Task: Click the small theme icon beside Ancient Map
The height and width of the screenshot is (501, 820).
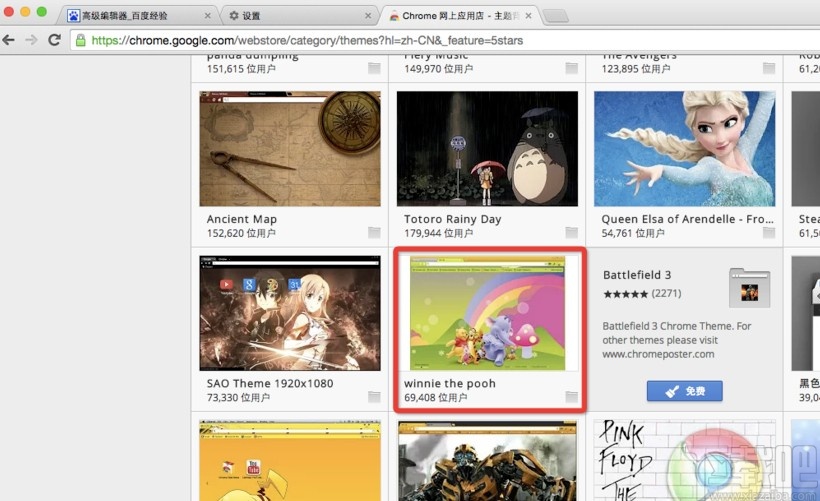Action: coord(374,232)
